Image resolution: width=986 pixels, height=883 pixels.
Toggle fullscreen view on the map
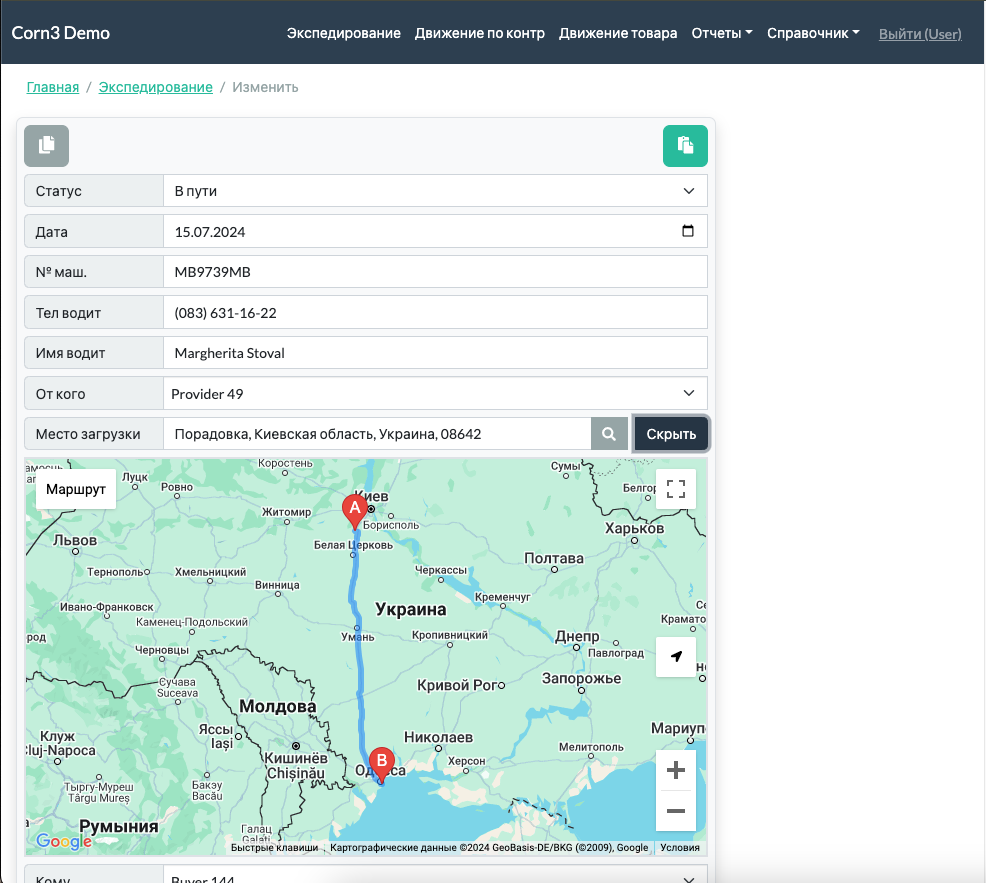pos(676,489)
